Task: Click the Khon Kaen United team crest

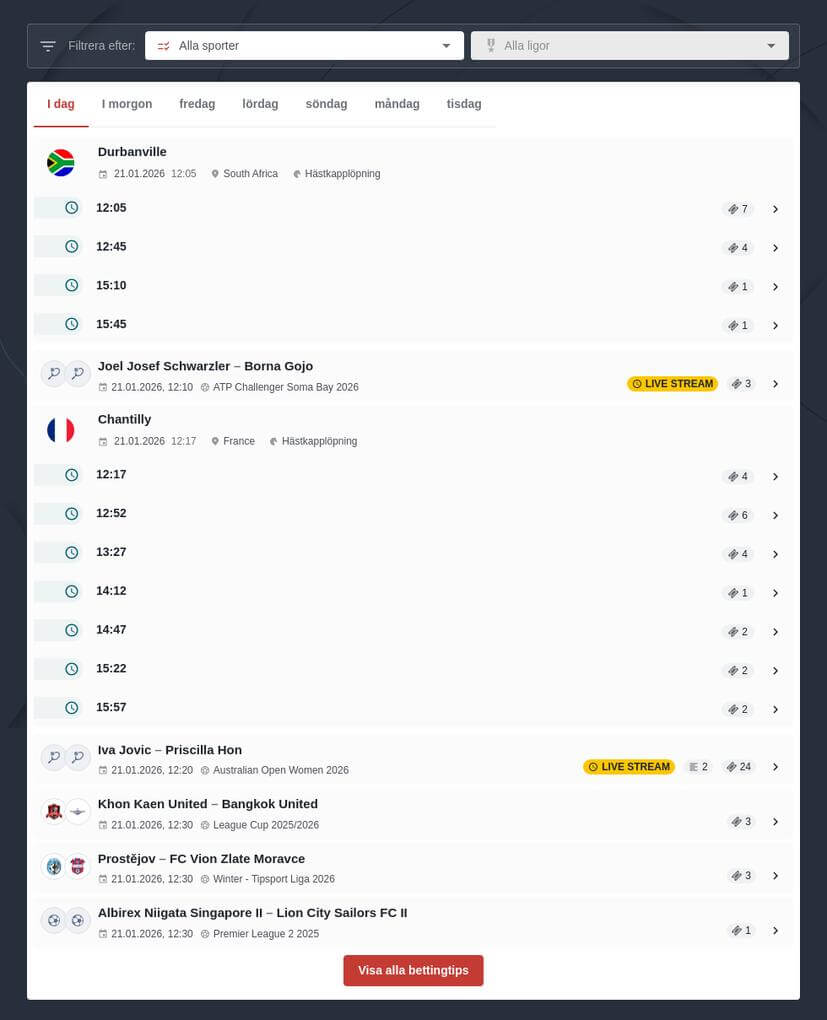Action: click(x=53, y=812)
